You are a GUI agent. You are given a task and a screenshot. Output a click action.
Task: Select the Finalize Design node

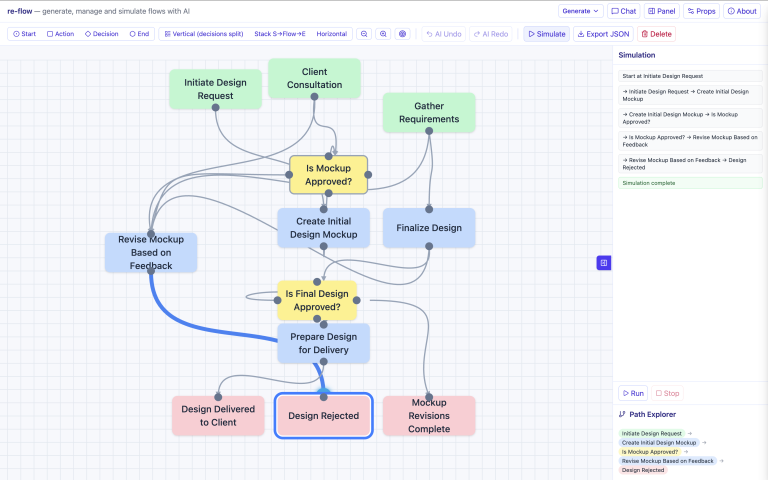pos(429,228)
